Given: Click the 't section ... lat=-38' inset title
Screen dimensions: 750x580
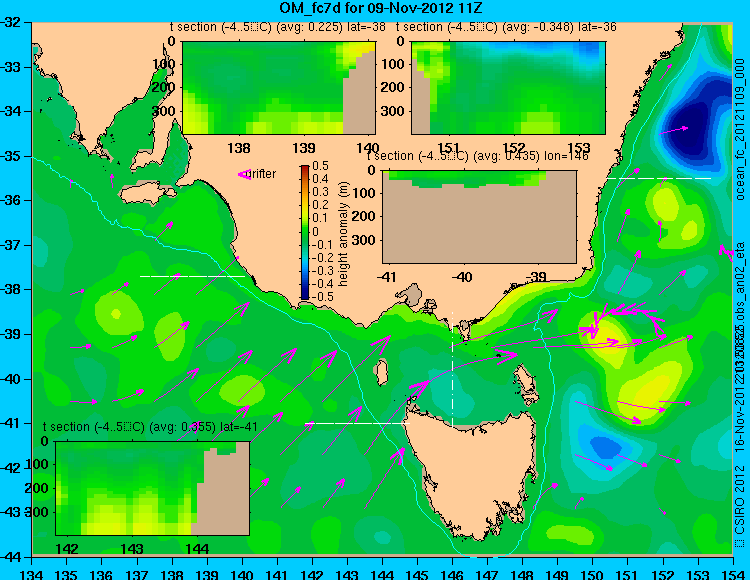Looking at the screenshot, I should coord(278,27).
